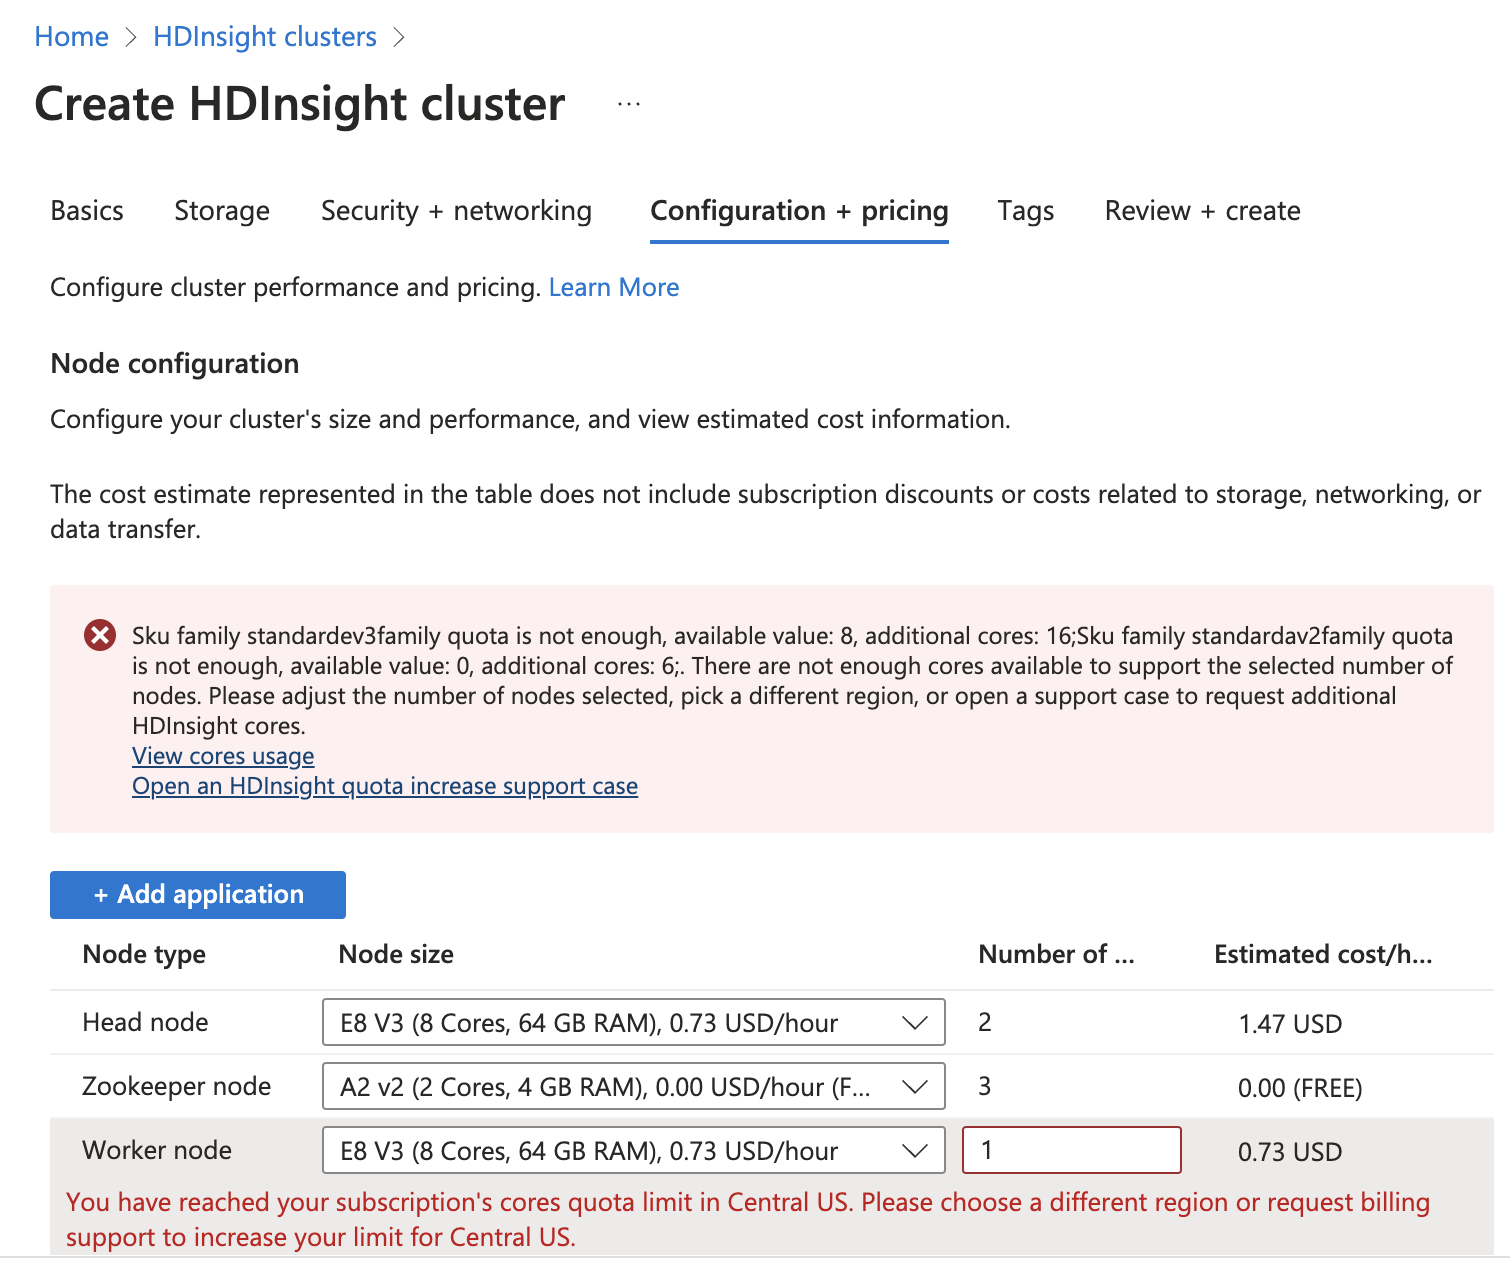Image resolution: width=1510 pixels, height=1266 pixels.
Task: Open HDInsight clusters breadcrumb
Action: [265, 37]
